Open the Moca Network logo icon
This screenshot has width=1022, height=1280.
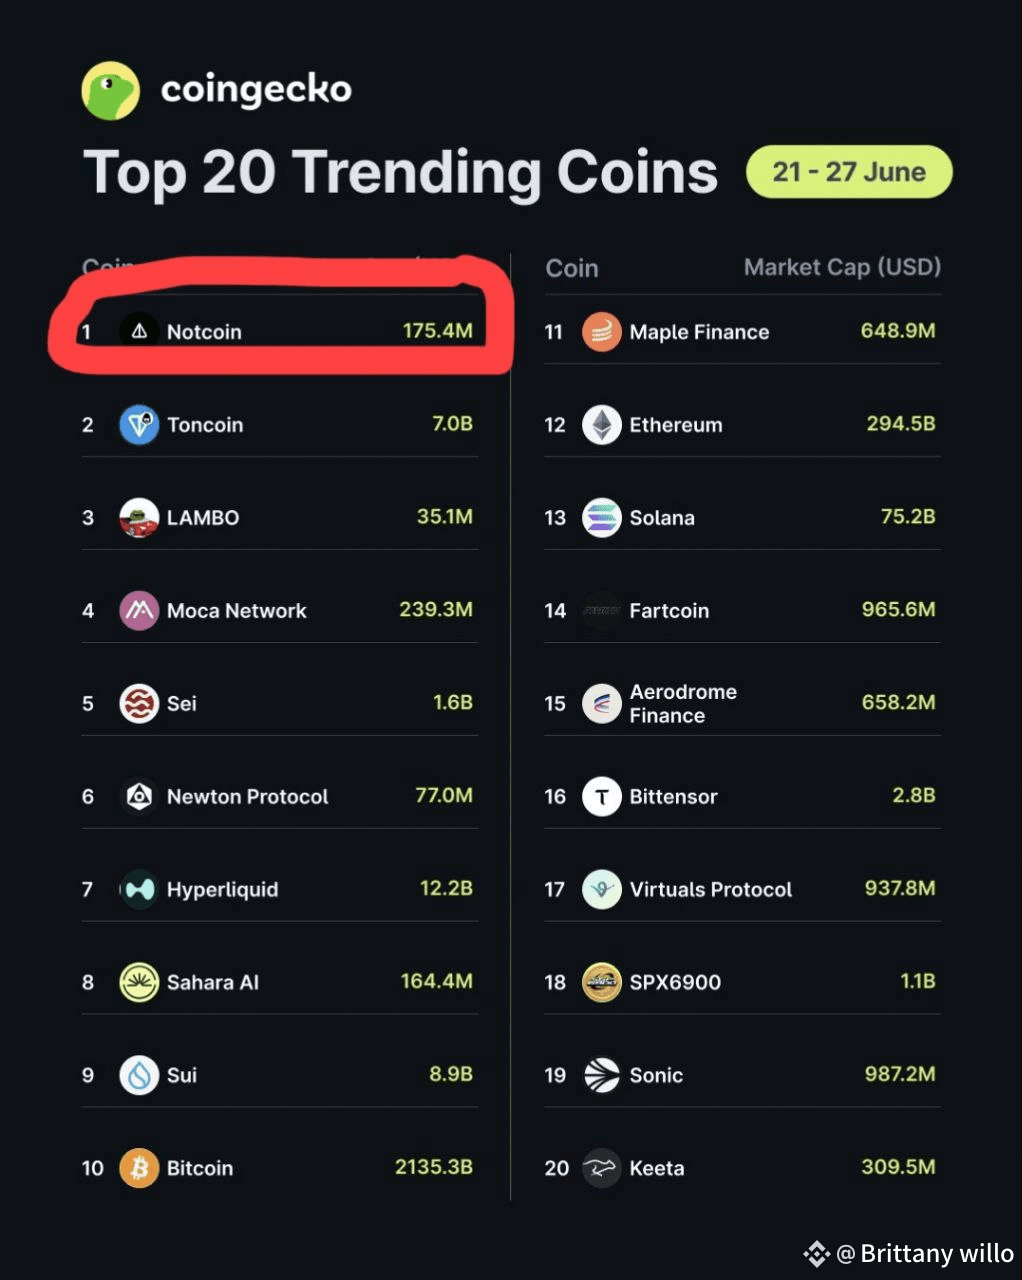click(139, 611)
